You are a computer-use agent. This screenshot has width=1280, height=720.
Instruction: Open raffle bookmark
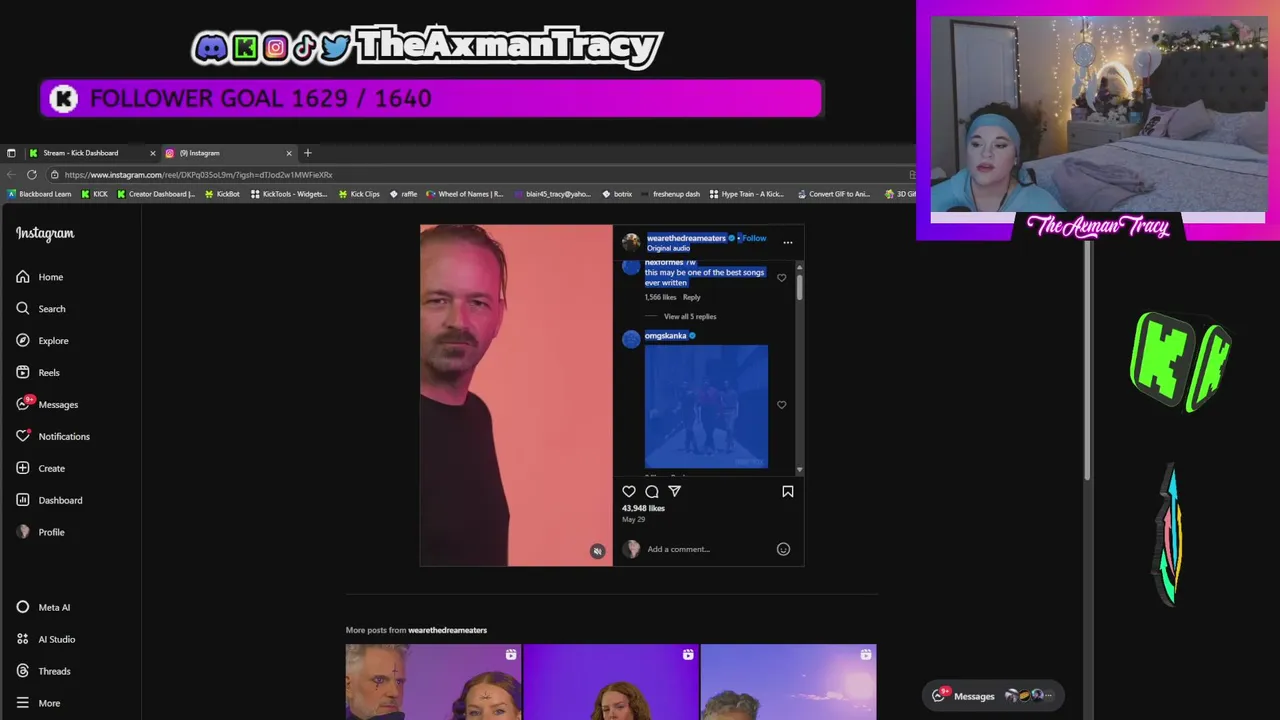pos(403,194)
